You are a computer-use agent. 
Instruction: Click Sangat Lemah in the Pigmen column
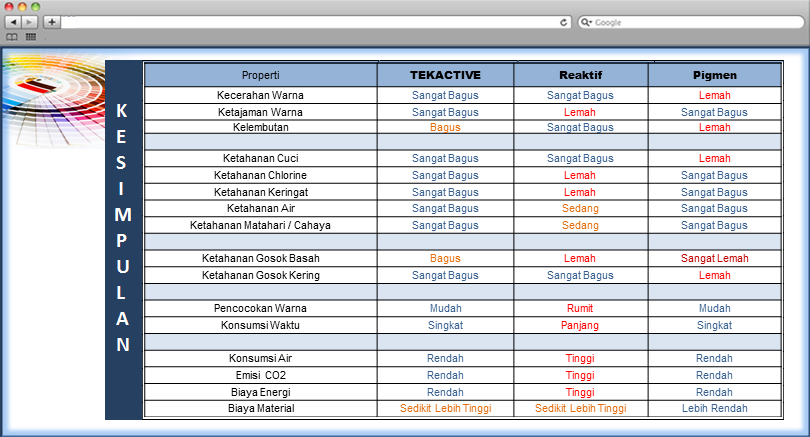pos(714,258)
